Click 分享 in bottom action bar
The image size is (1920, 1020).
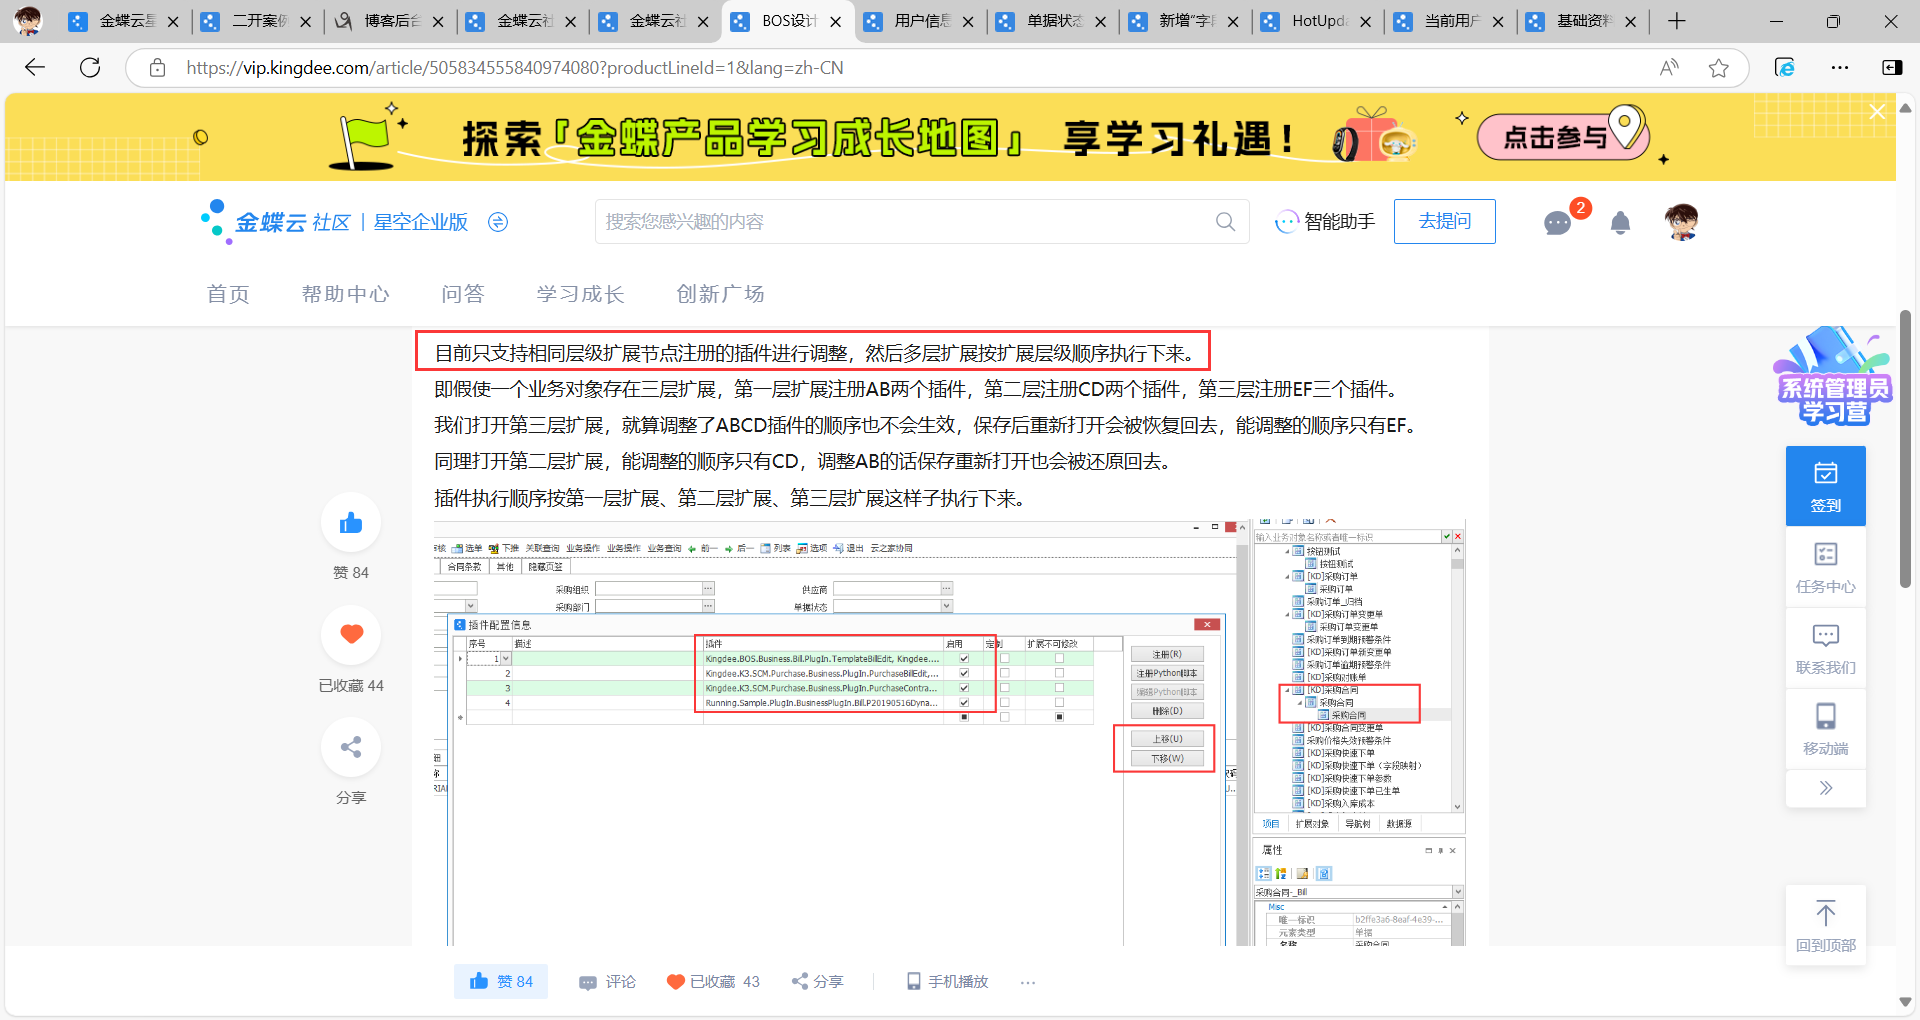[x=817, y=982]
